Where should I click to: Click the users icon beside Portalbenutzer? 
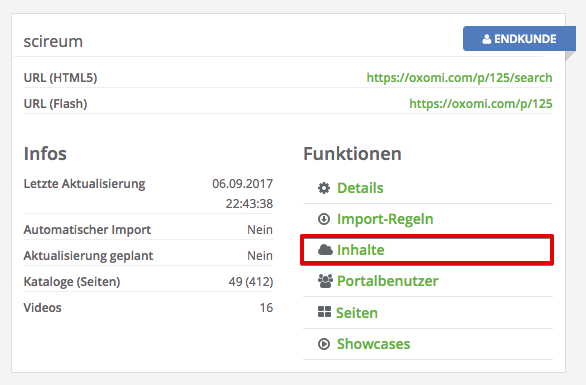[325, 281]
